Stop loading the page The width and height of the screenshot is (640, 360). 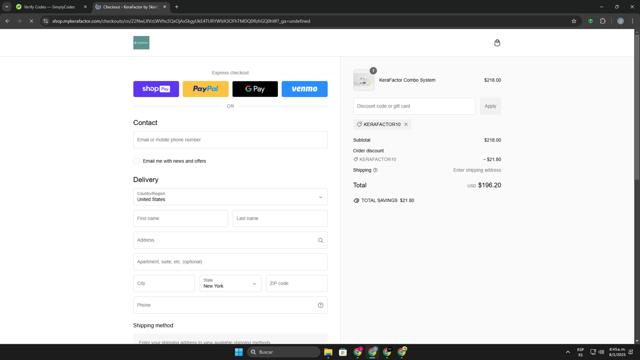[x=31, y=21]
